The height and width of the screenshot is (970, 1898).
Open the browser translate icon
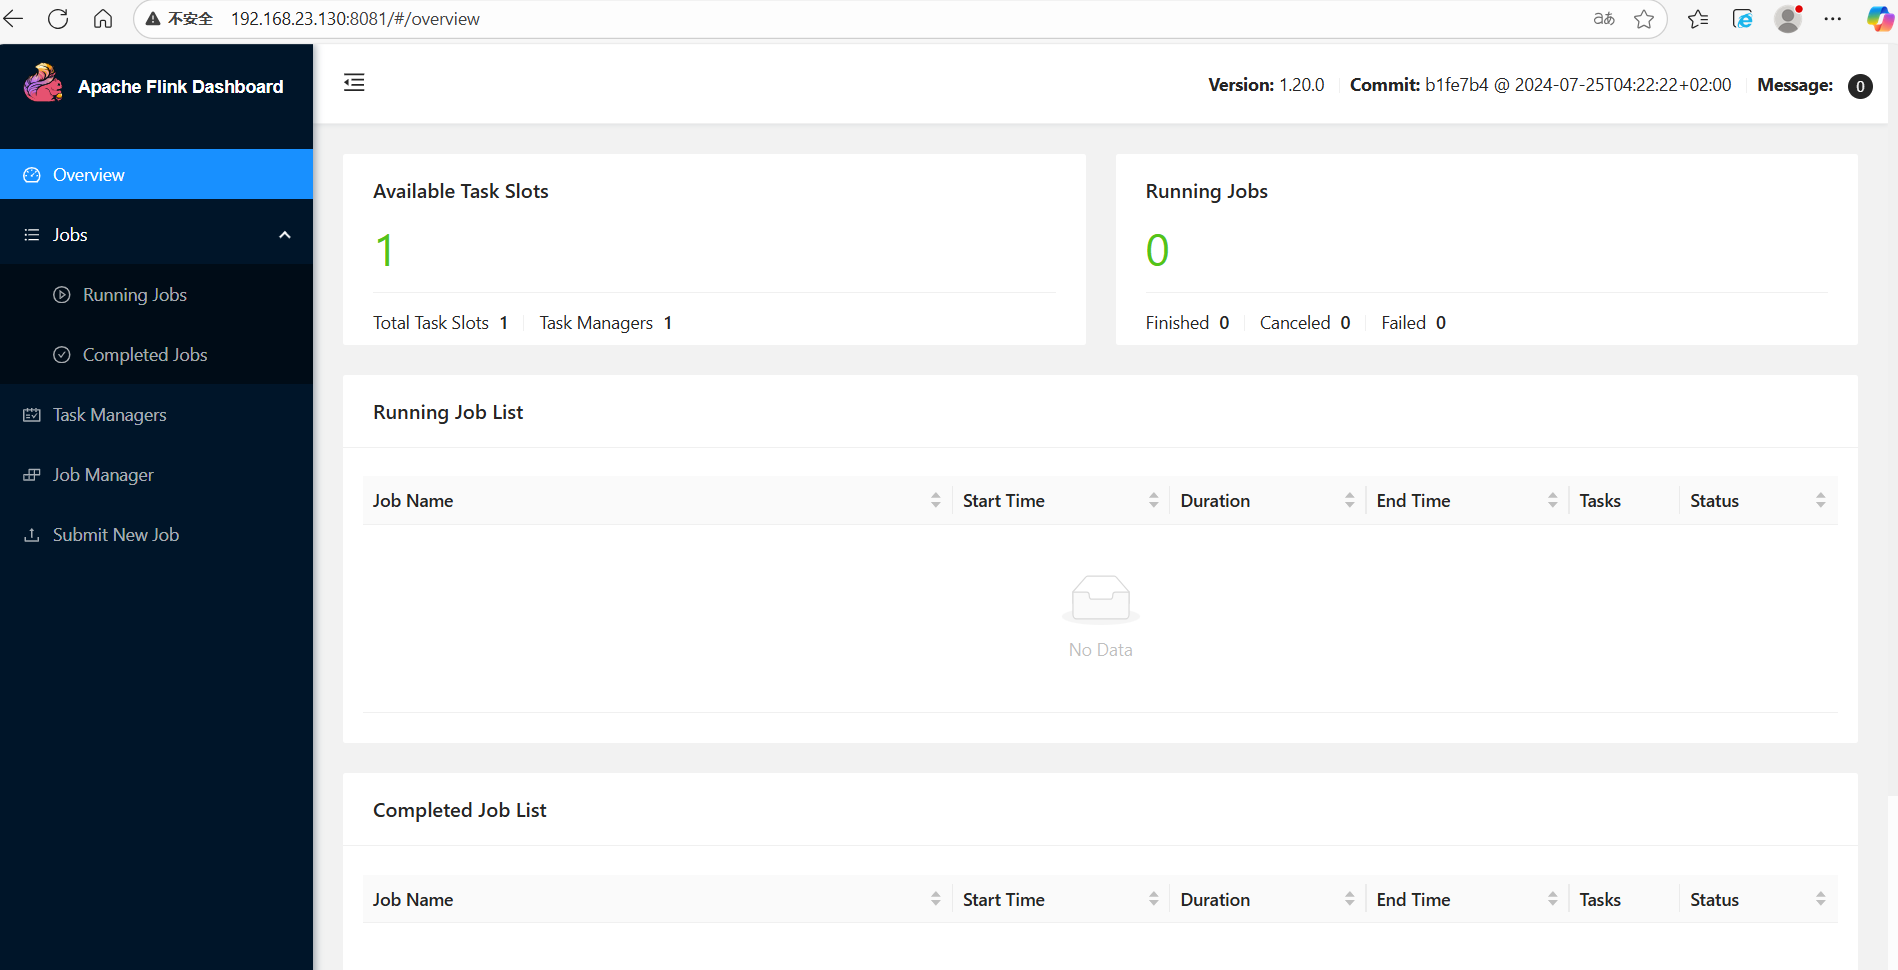(1604, 19)
